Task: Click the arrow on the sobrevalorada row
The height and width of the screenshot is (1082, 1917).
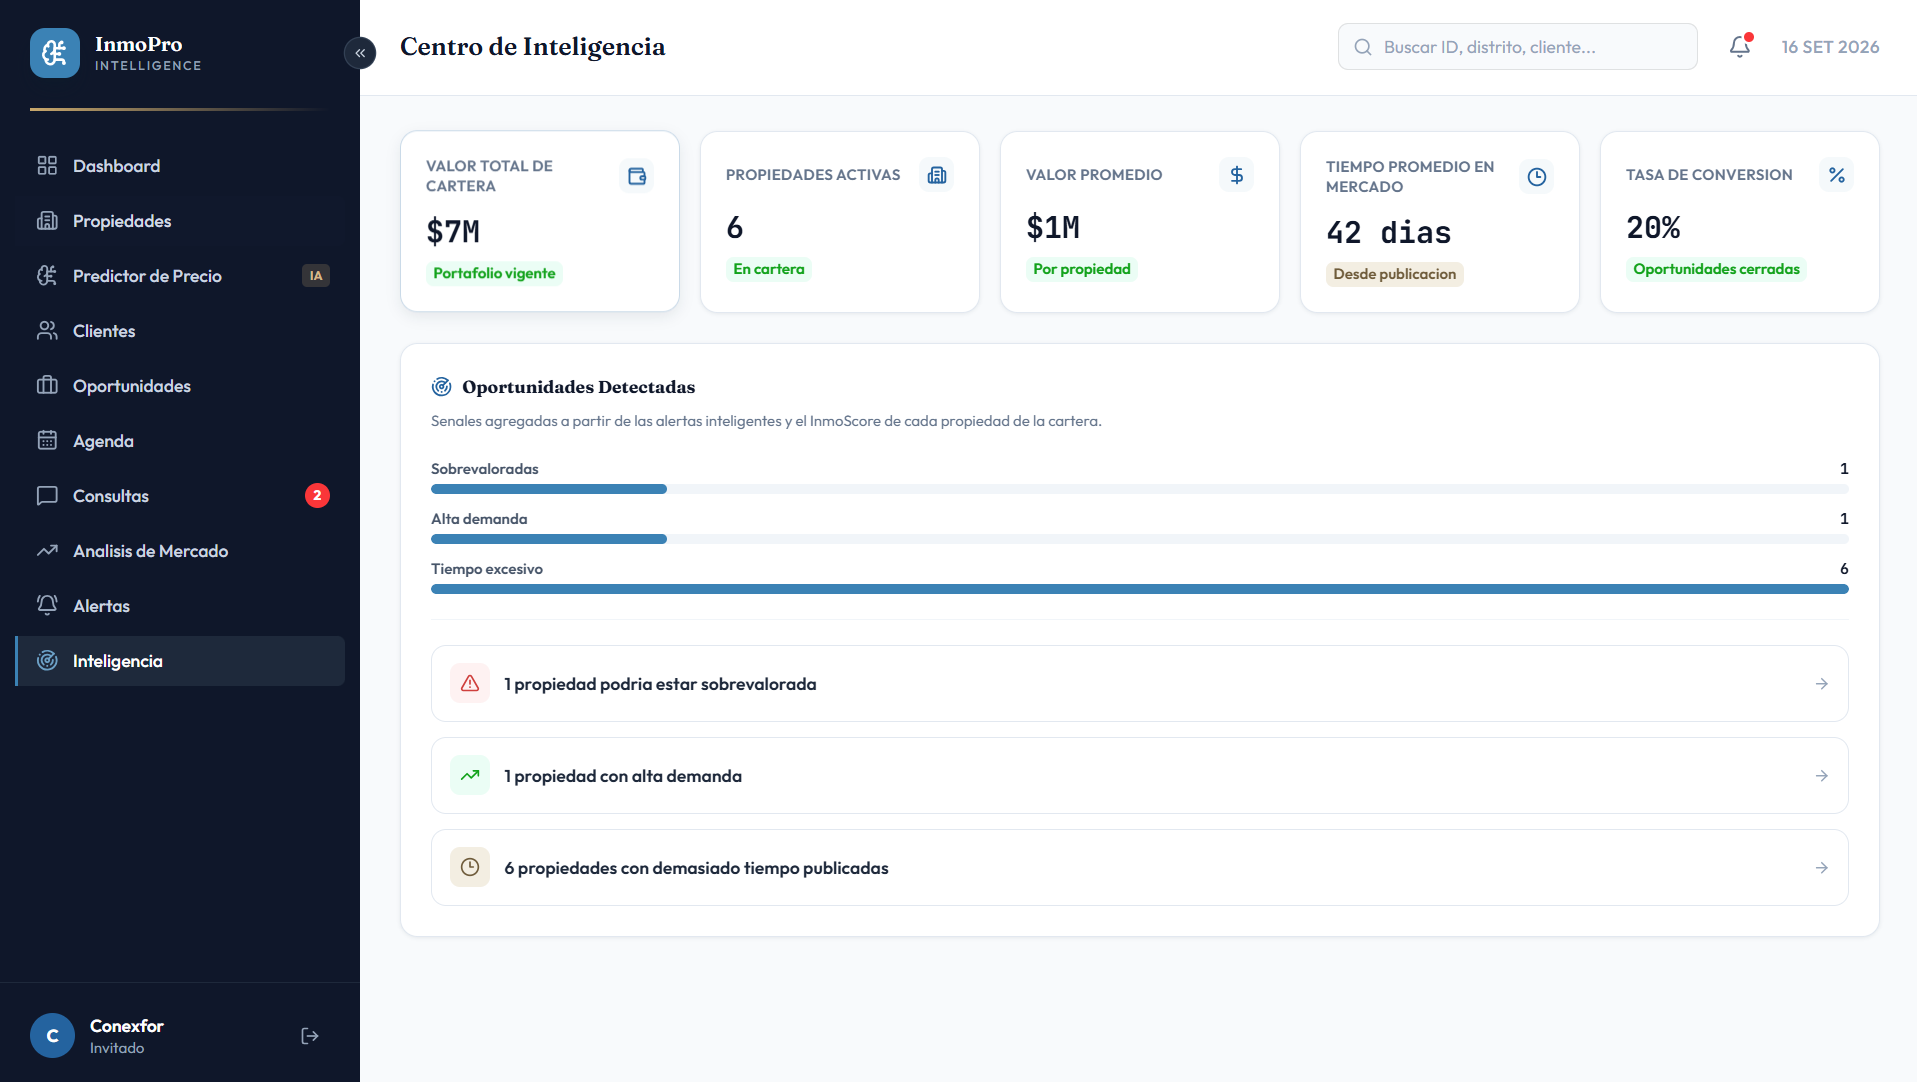Action: 1822,684
